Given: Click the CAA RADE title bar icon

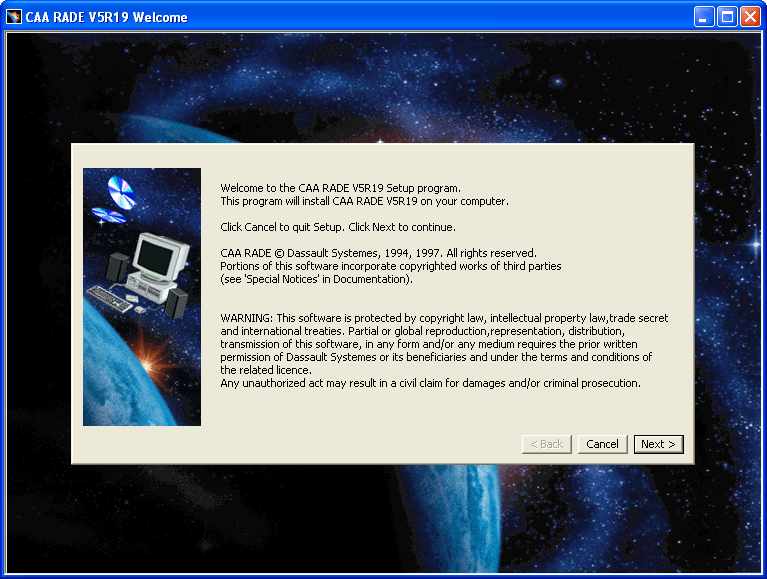Looking at the screenshot, I should tap(13, 17).
